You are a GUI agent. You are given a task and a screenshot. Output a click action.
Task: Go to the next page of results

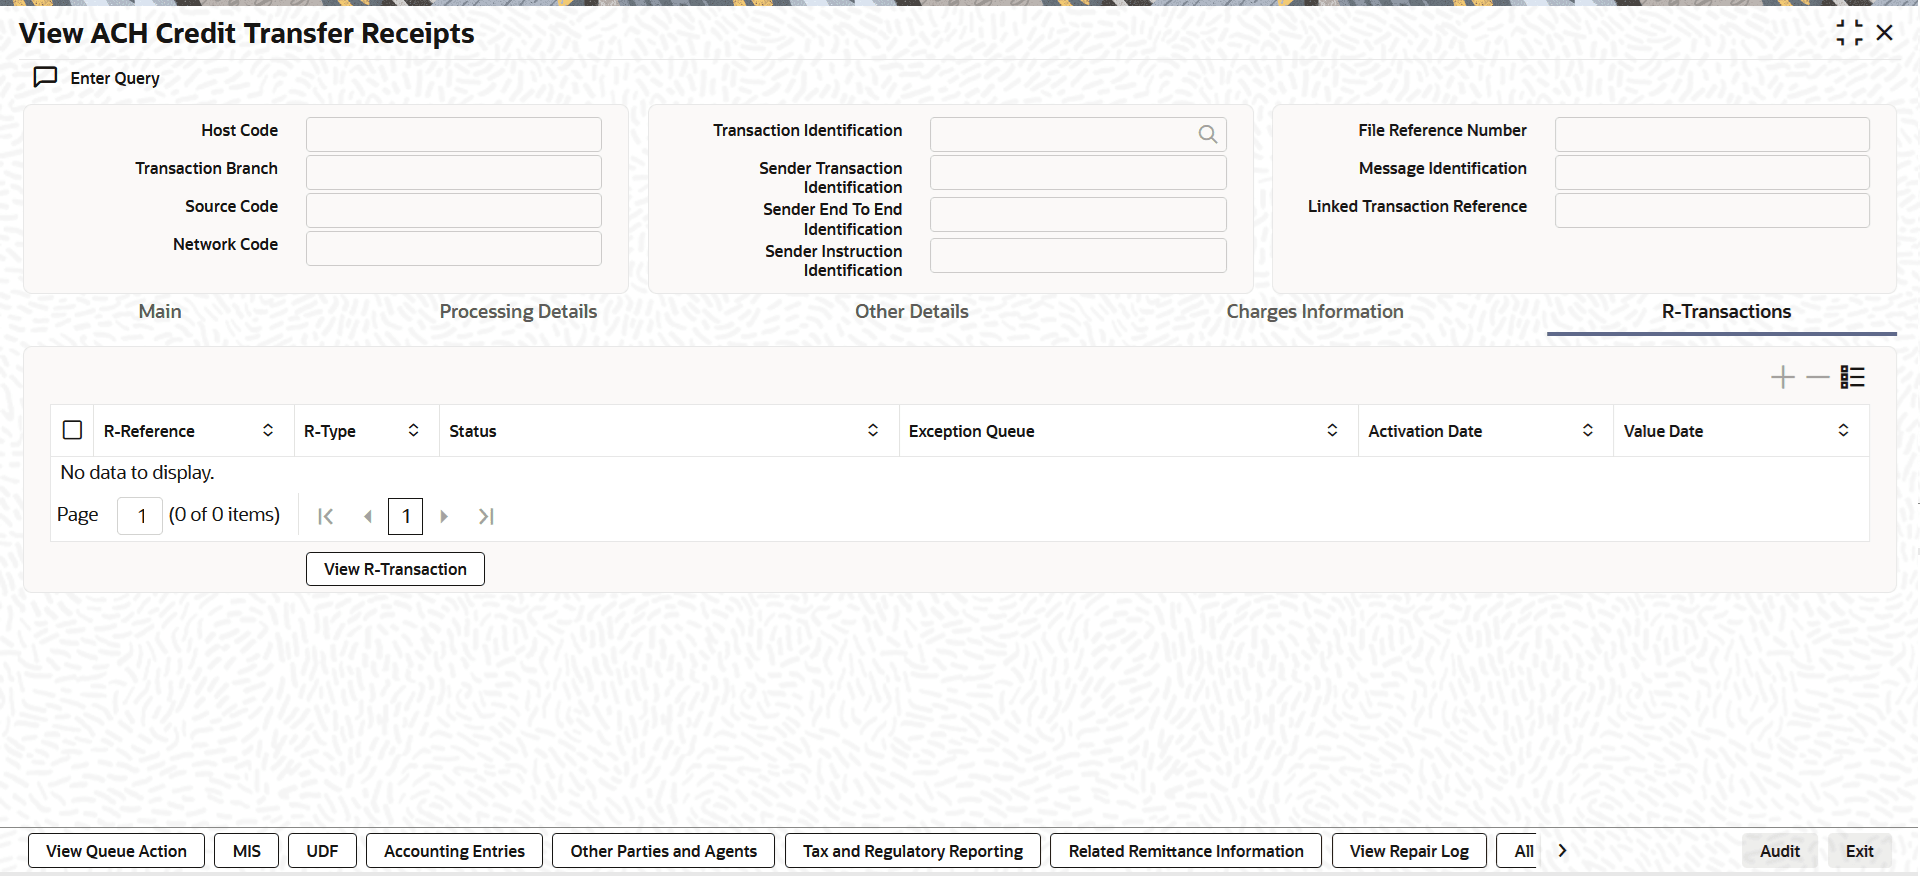point(444,516)
